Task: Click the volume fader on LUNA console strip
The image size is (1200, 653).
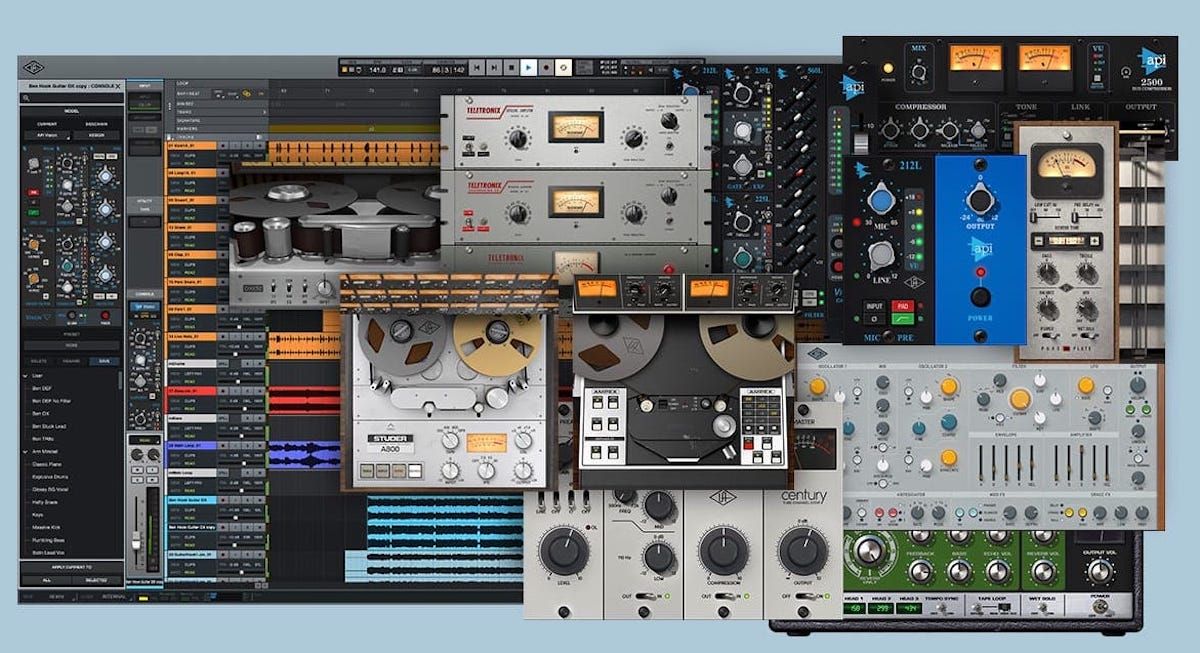Action: click(137, 540)
